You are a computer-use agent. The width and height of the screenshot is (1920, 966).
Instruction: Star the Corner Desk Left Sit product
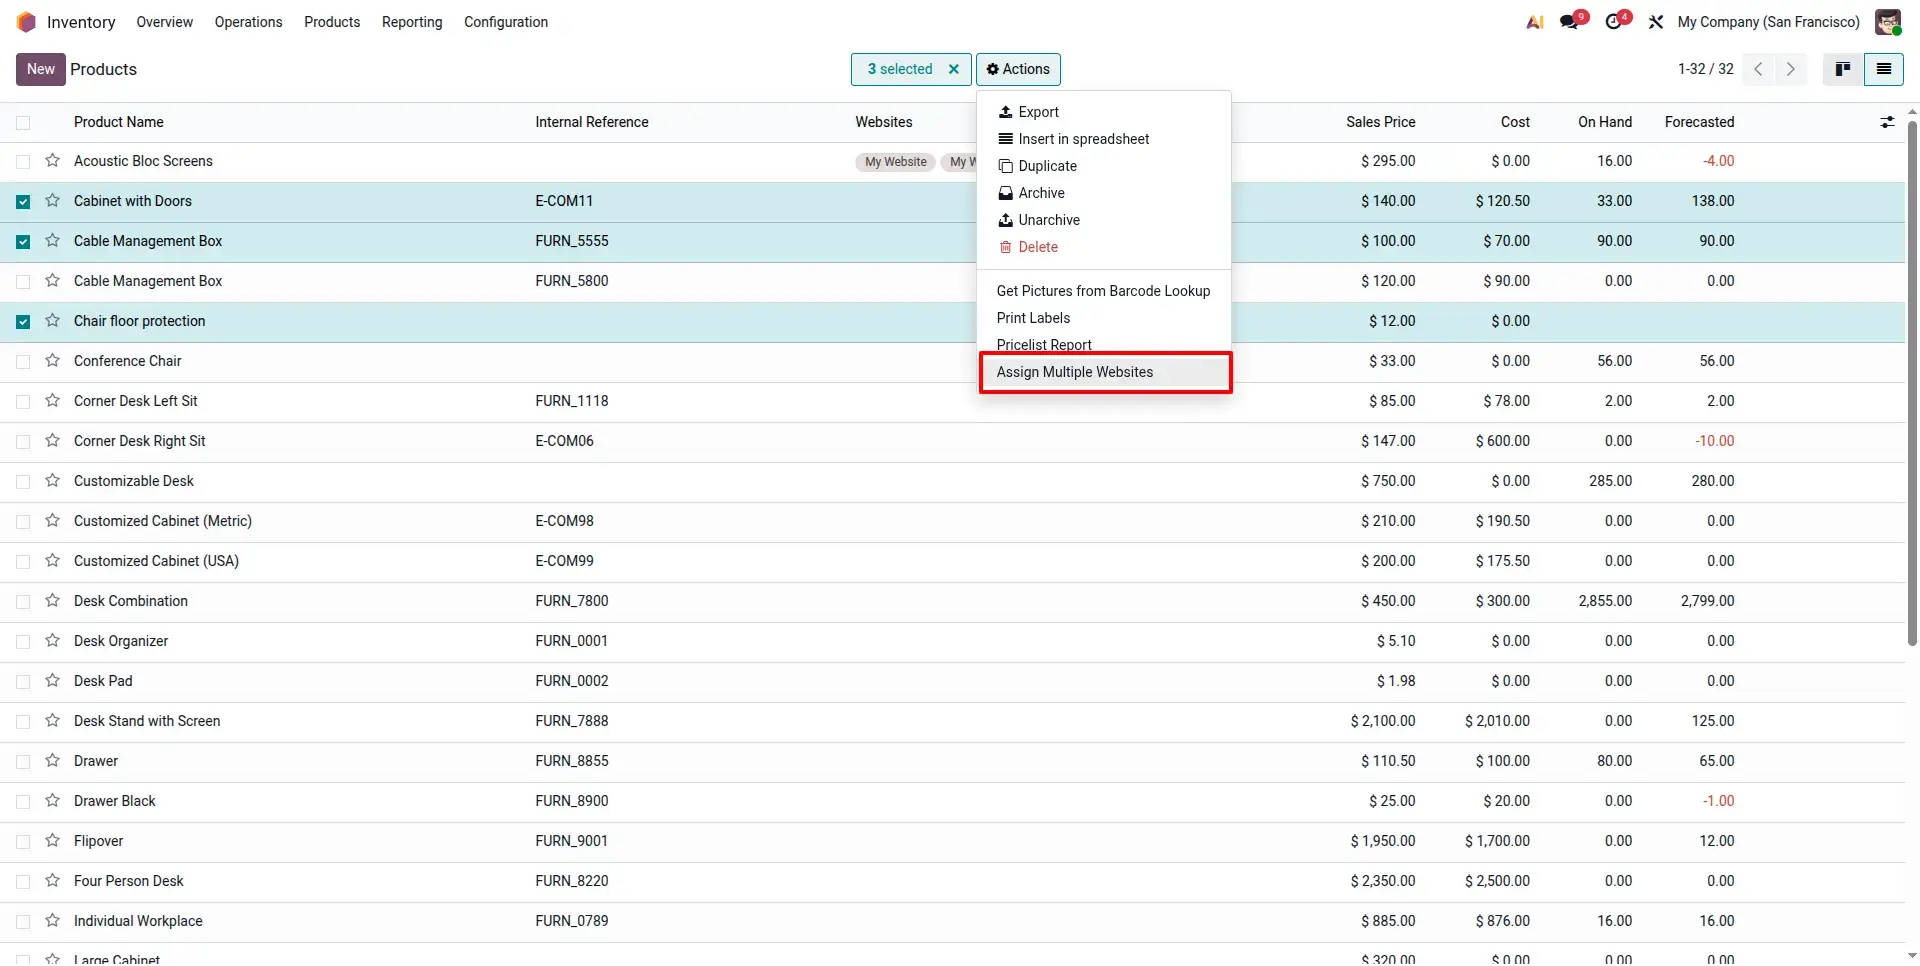(53, 401)
